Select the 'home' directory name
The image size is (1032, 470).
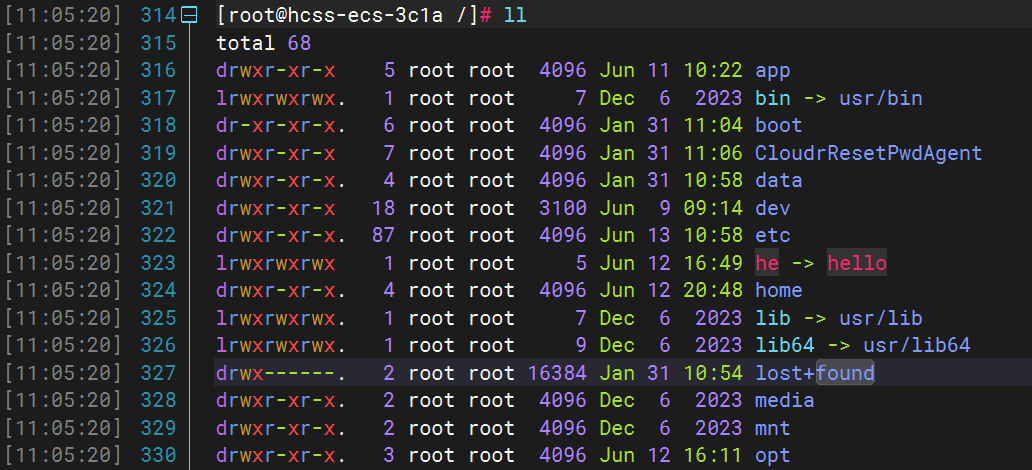point(779,291)
